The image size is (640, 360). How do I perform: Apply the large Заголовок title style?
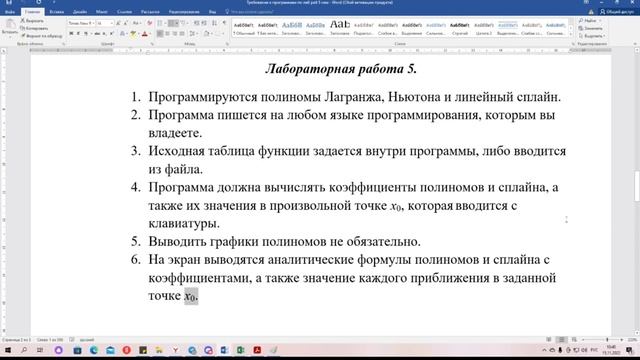coord(340,28)
